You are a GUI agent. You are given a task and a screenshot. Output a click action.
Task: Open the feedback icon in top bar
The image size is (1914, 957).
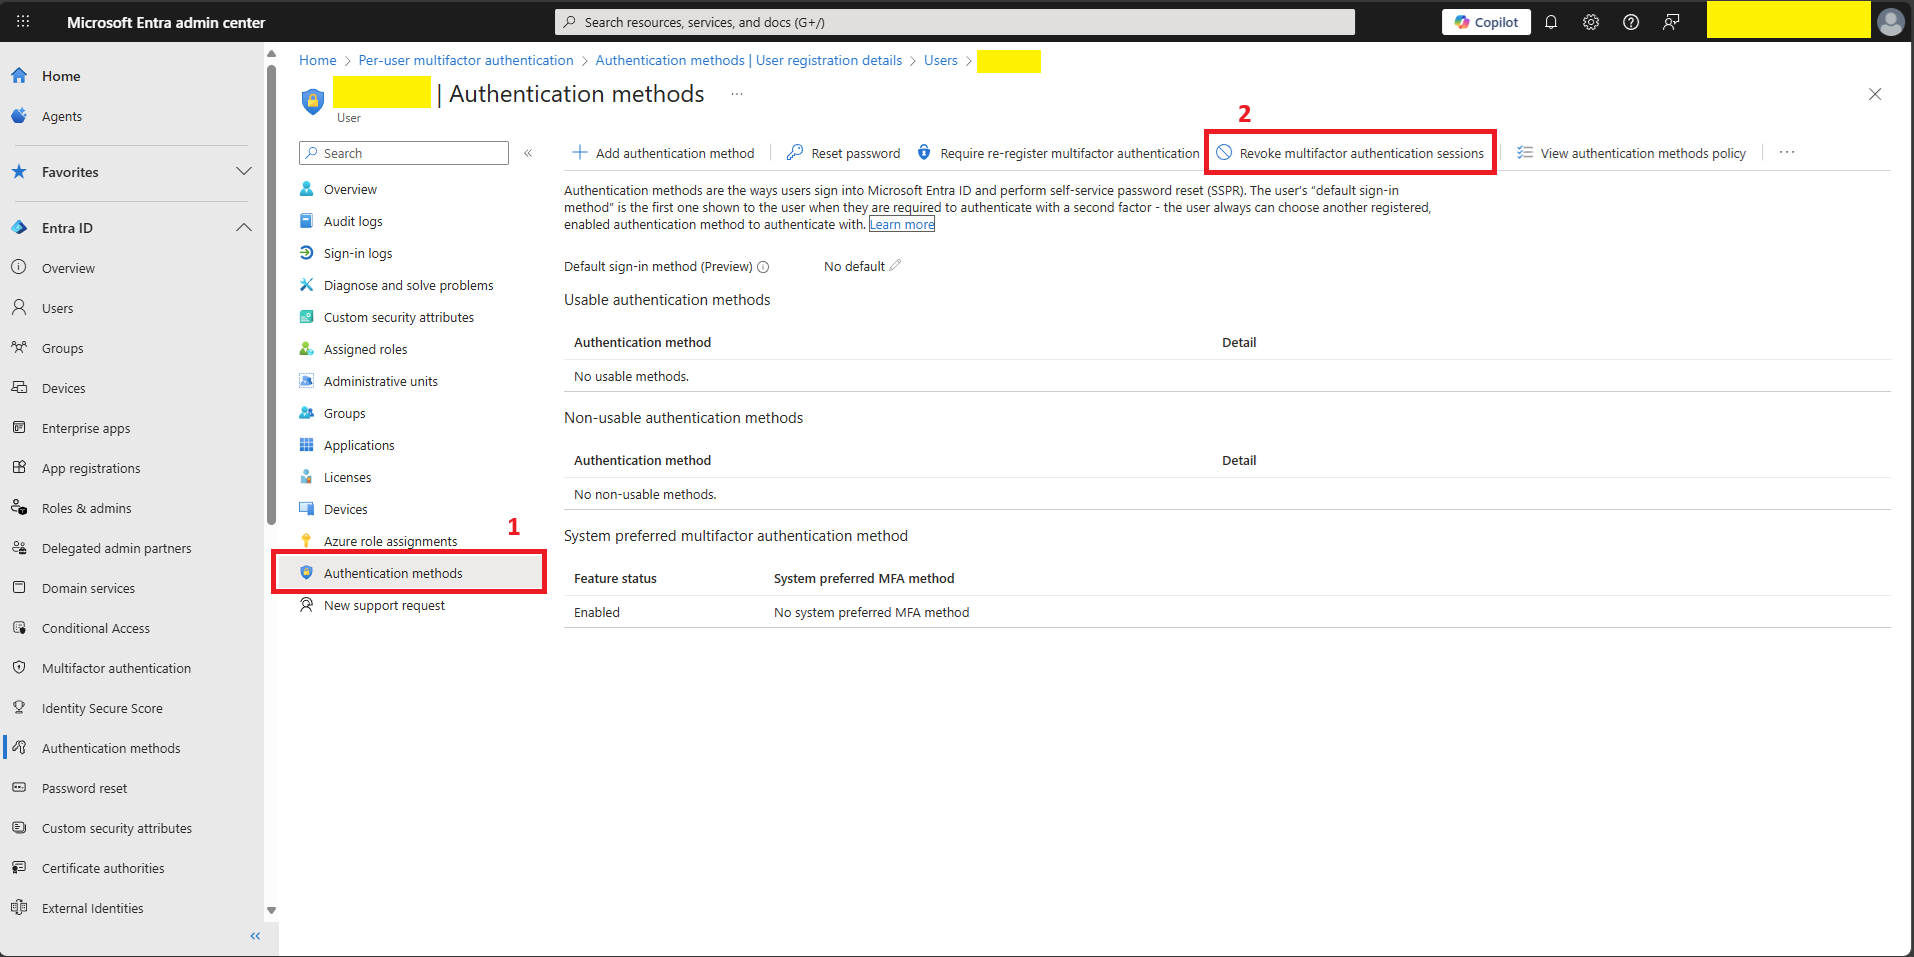point(1671,22)
